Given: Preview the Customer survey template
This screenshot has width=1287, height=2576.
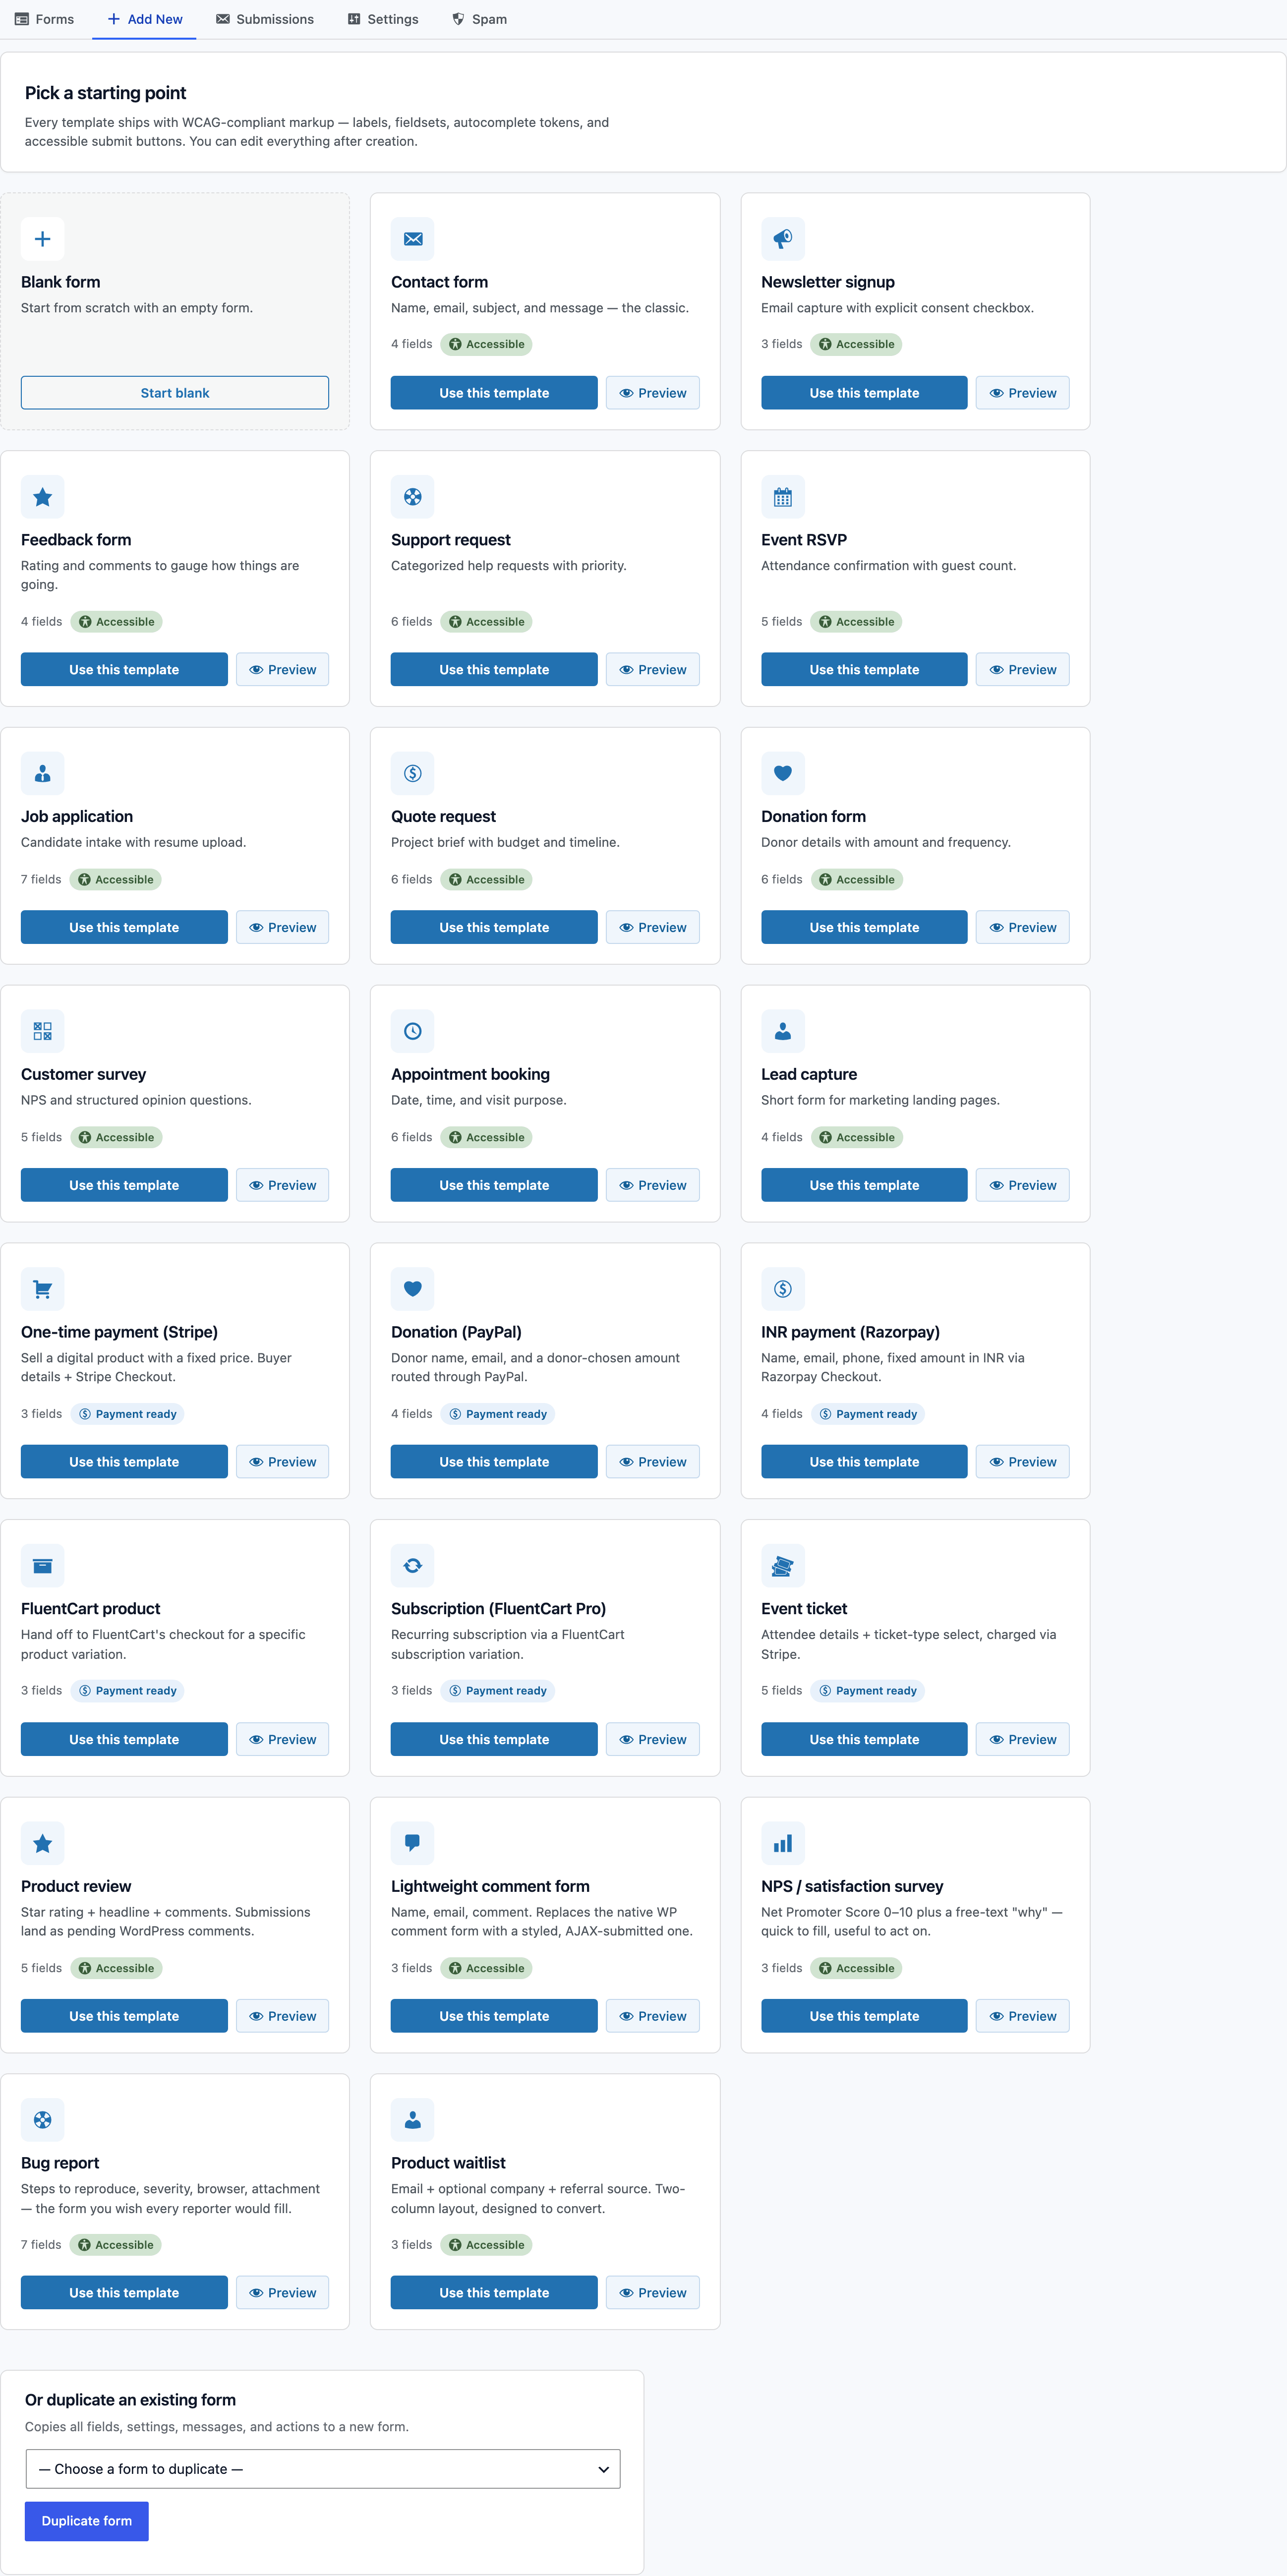Looking at the screenshot, I should 282,1185.
